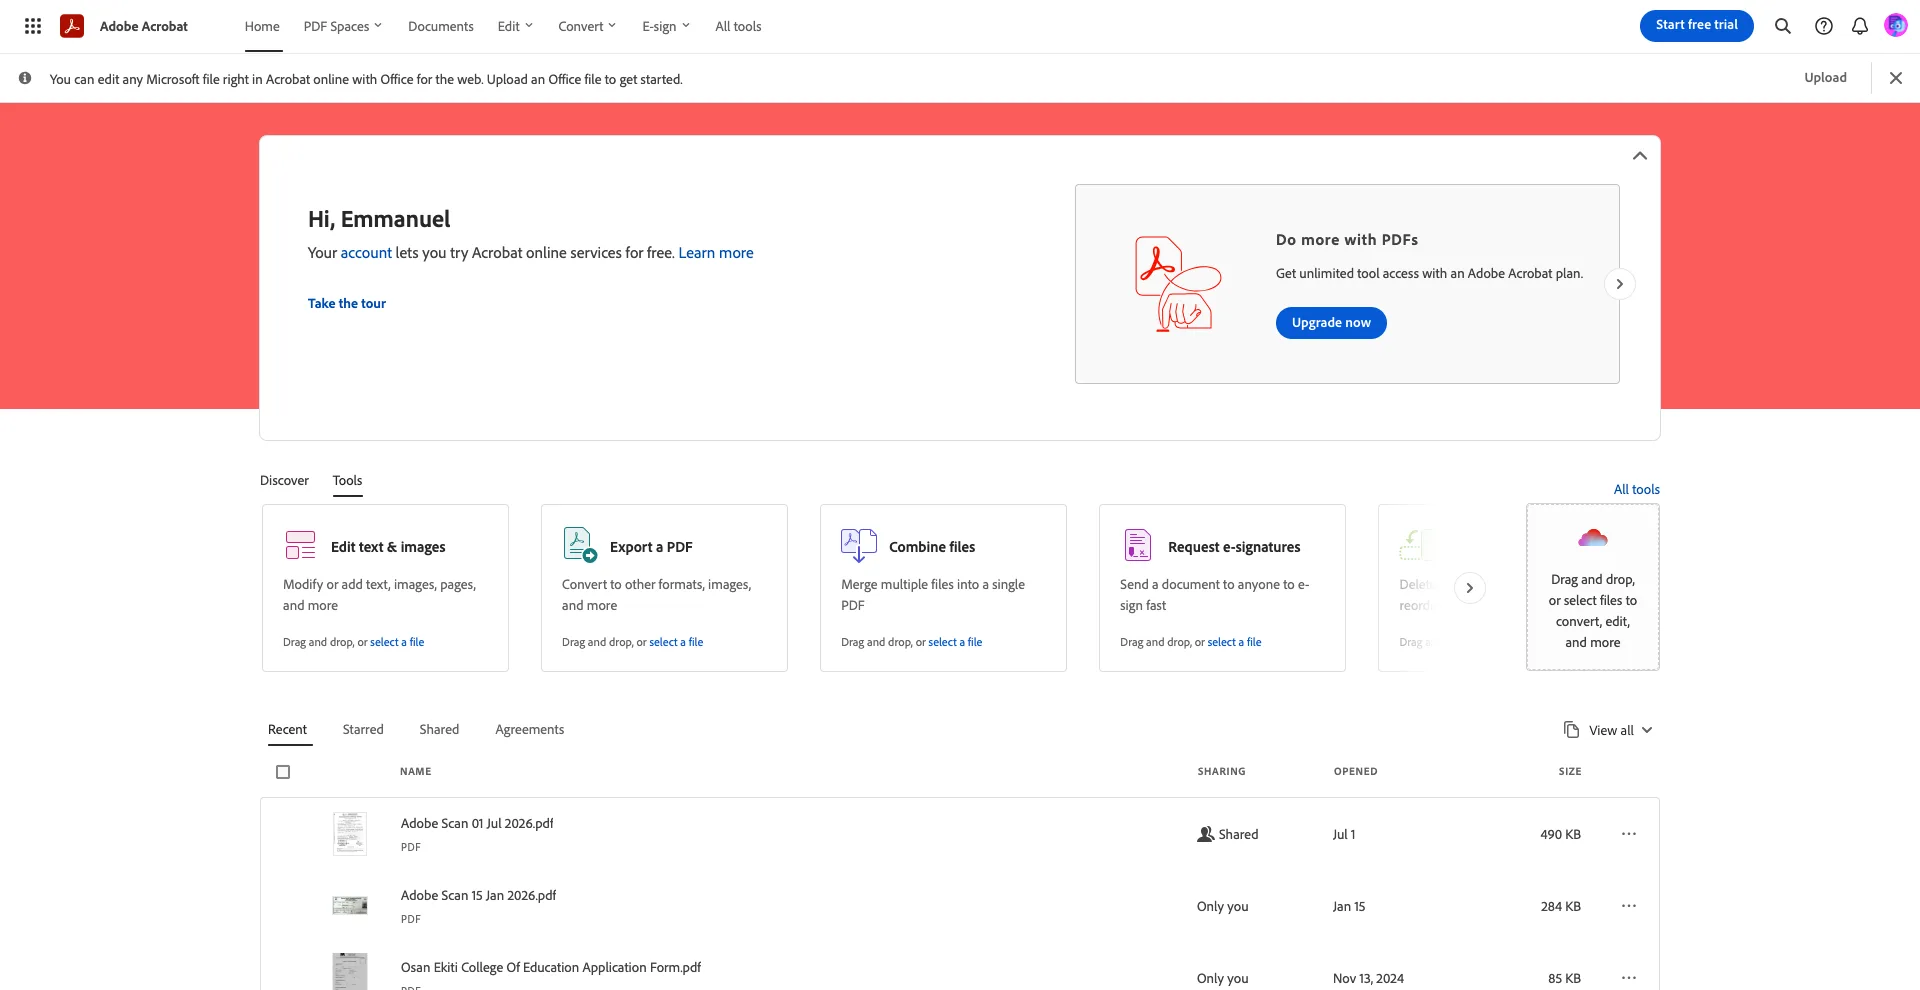Screen dimensions: 1920x990
Task: Open the View all dropdown
Action: pos(1621,730)
